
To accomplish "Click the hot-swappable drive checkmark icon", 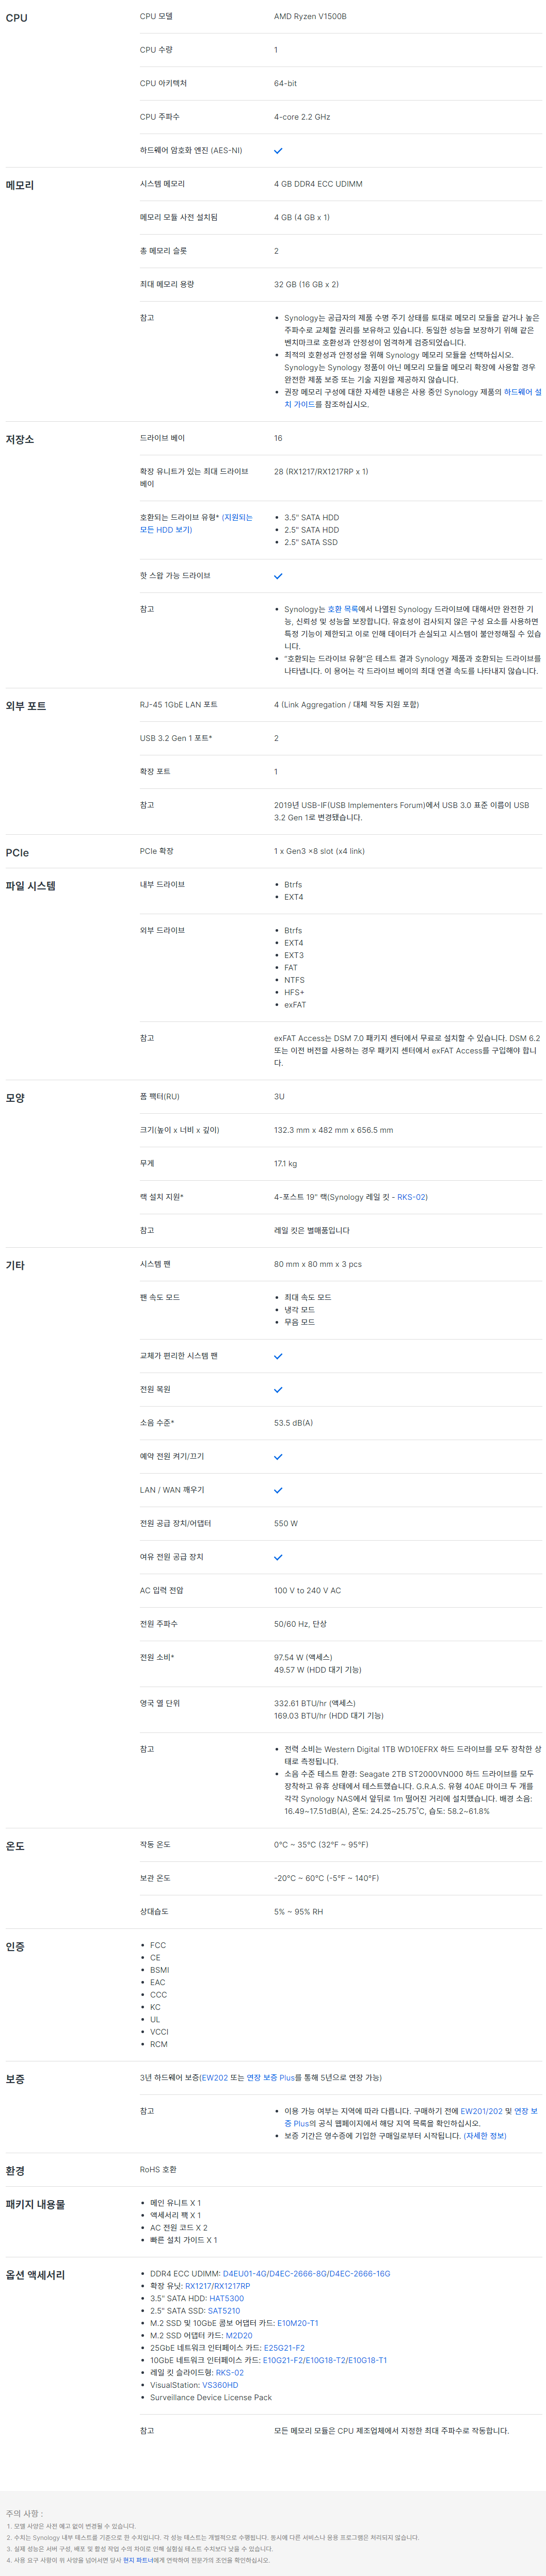I will tap(278, 576).
